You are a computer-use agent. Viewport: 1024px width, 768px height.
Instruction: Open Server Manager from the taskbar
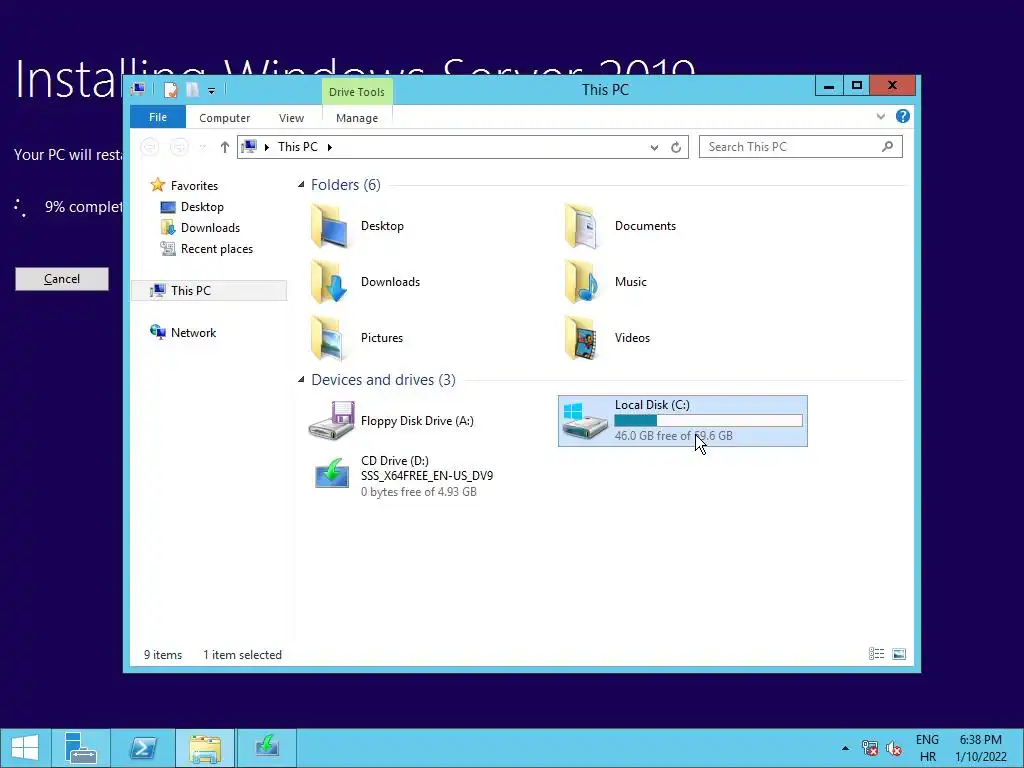tap(81, 748)
